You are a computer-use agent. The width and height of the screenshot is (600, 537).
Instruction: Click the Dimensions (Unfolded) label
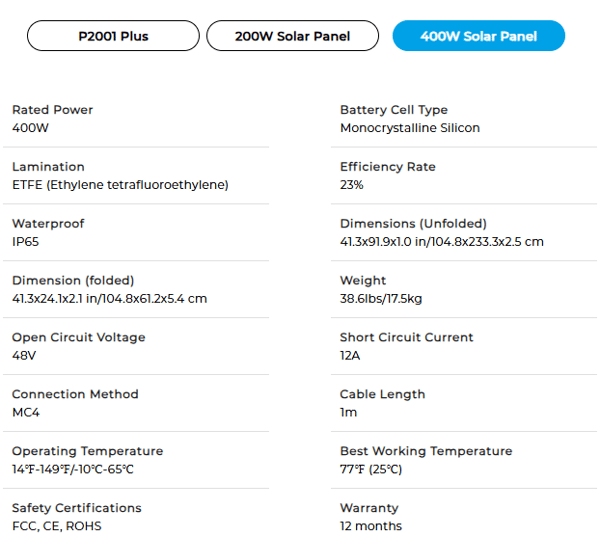[x=413, y=224]
